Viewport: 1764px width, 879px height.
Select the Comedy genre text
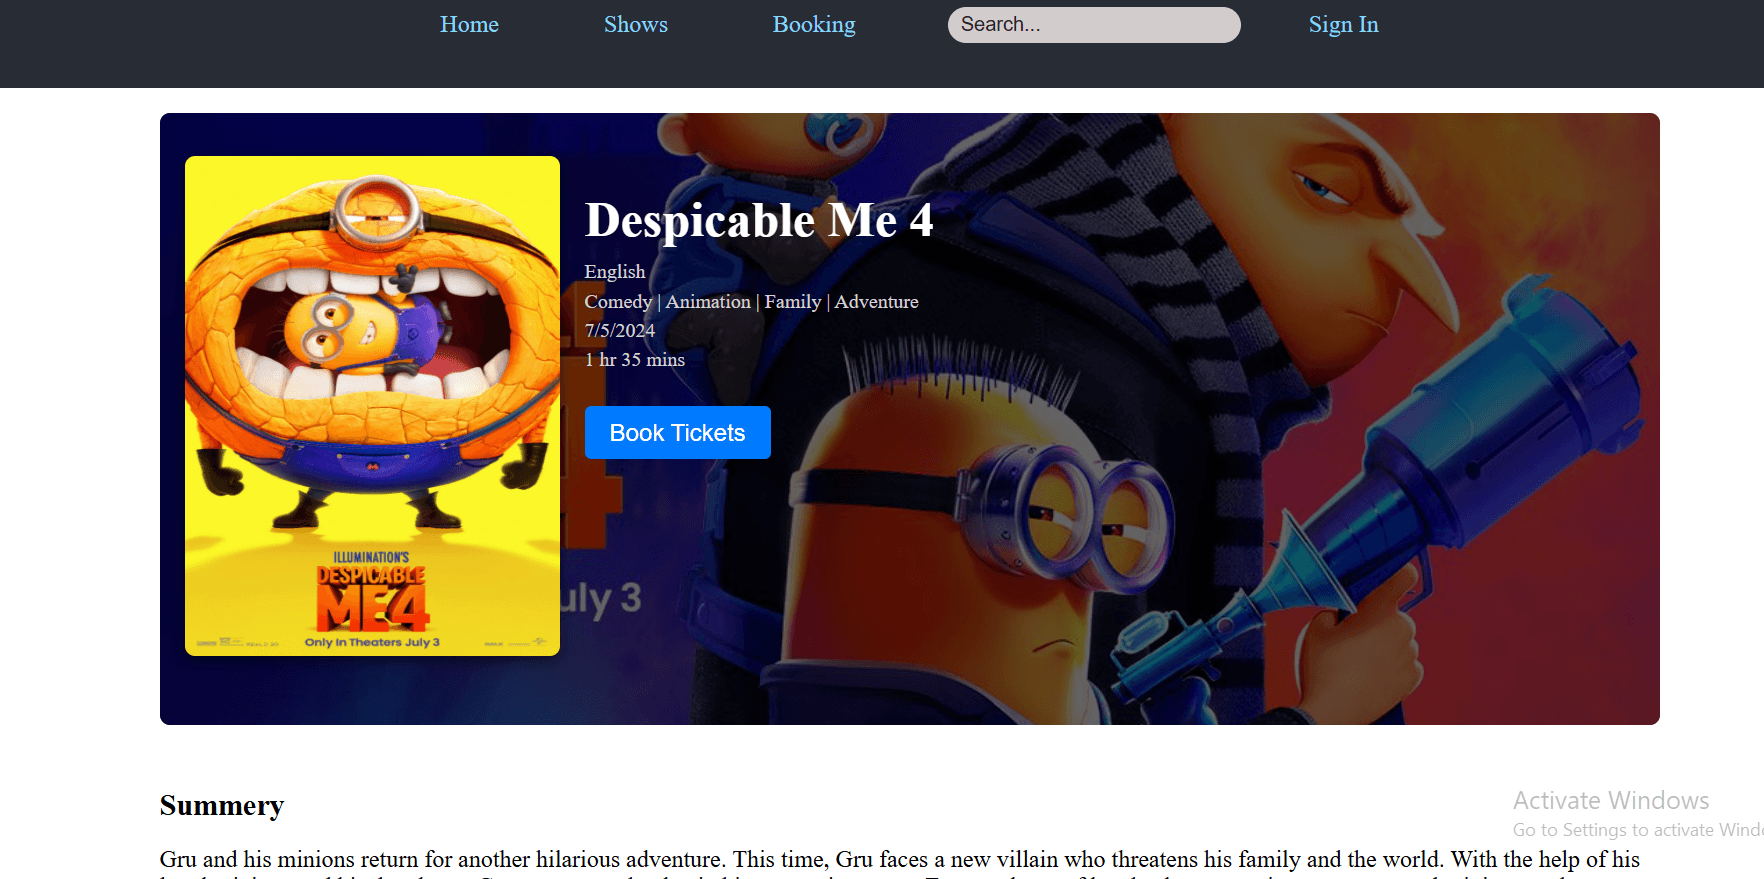coord(618,302)
